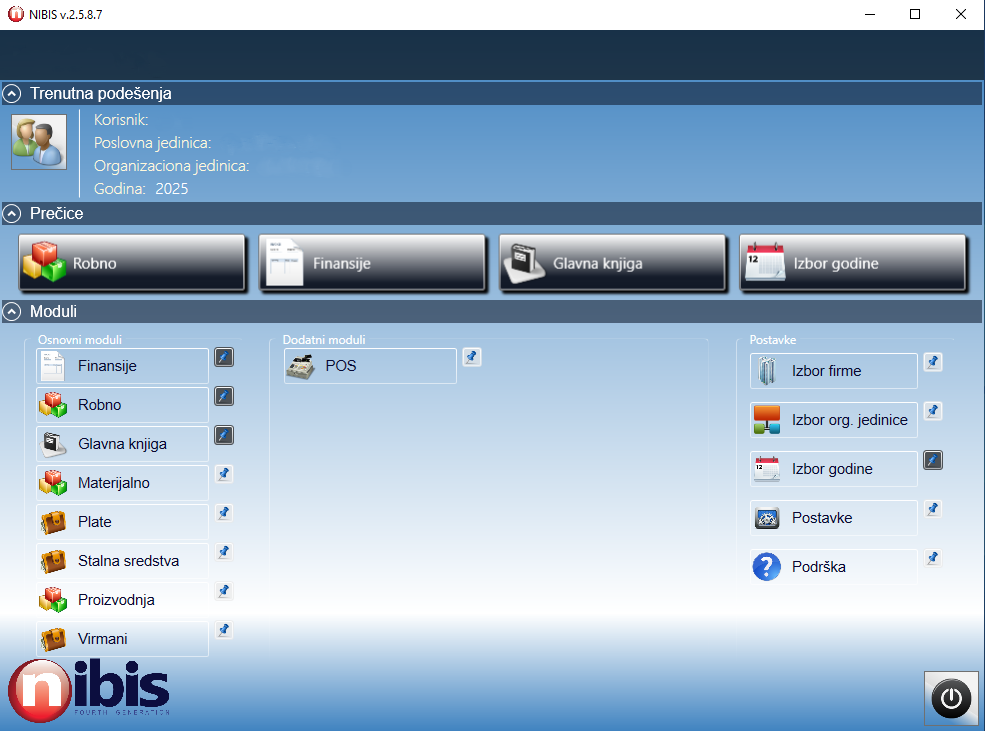The image size is (985, 731).
Task: Click the Robno shortcut button
Action: click(x=132, y=264)
